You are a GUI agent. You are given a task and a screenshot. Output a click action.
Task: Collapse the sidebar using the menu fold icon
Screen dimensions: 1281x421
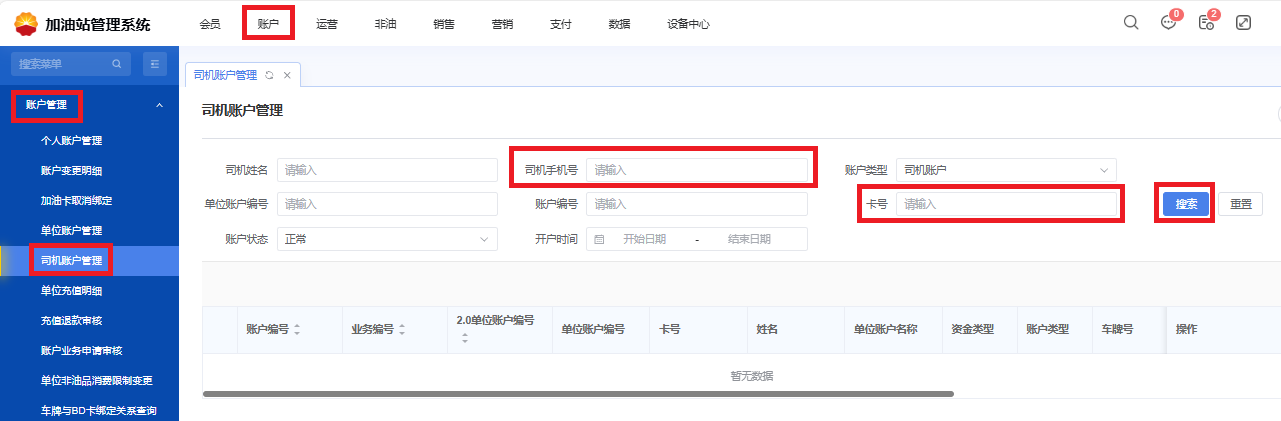click(155, 64)
